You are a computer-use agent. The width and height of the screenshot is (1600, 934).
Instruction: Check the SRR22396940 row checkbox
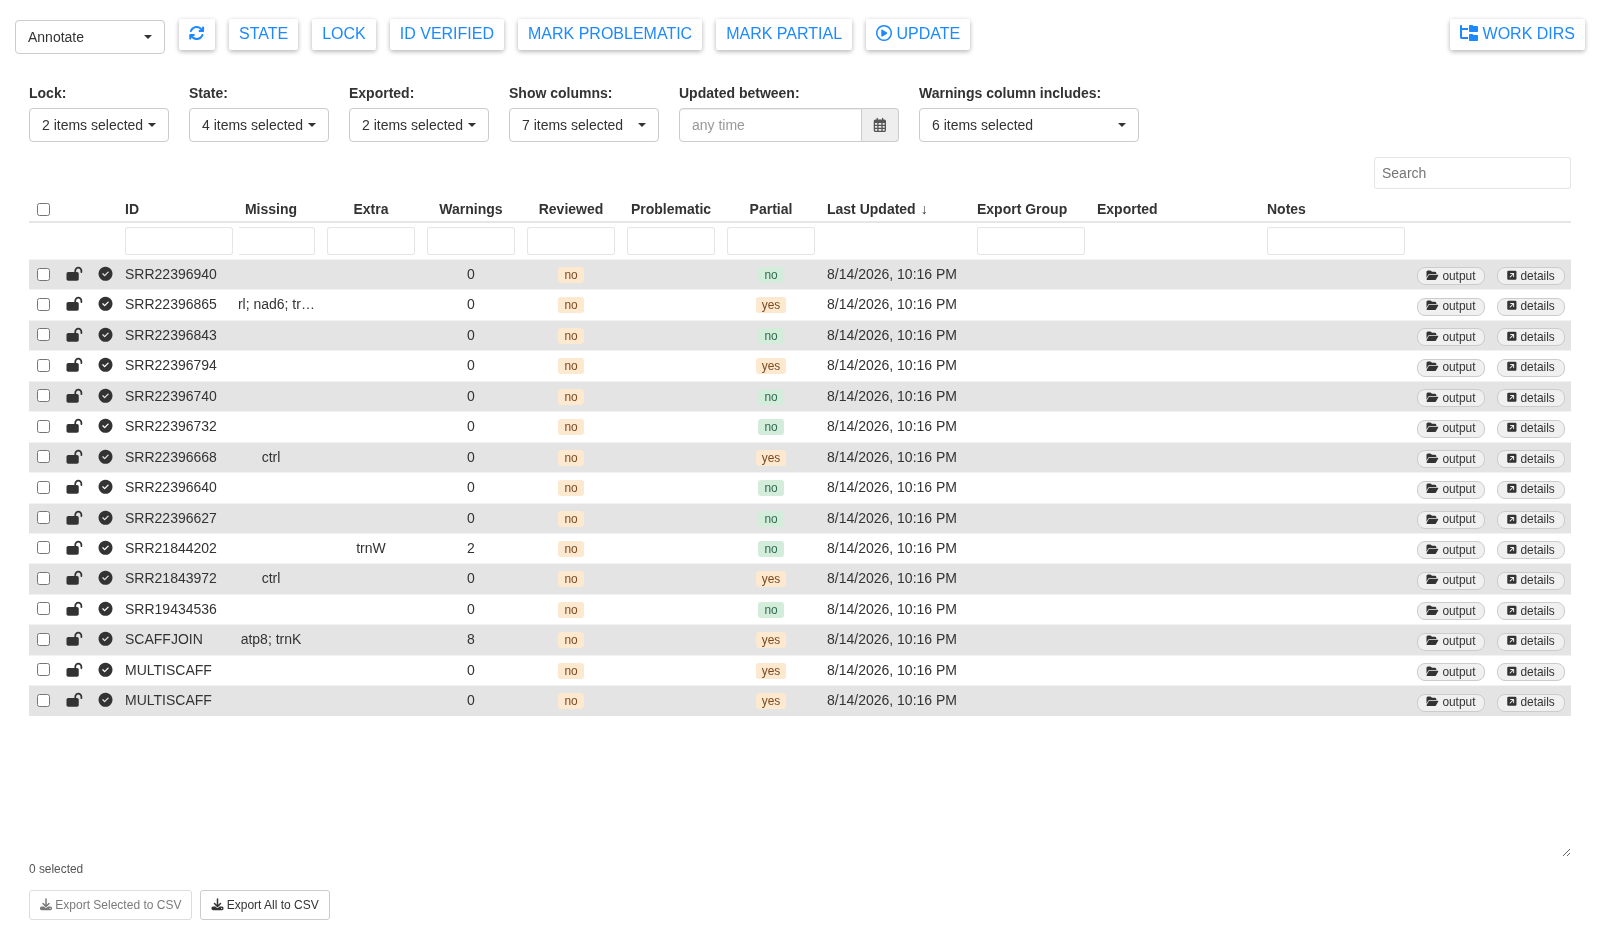point(43,274)
